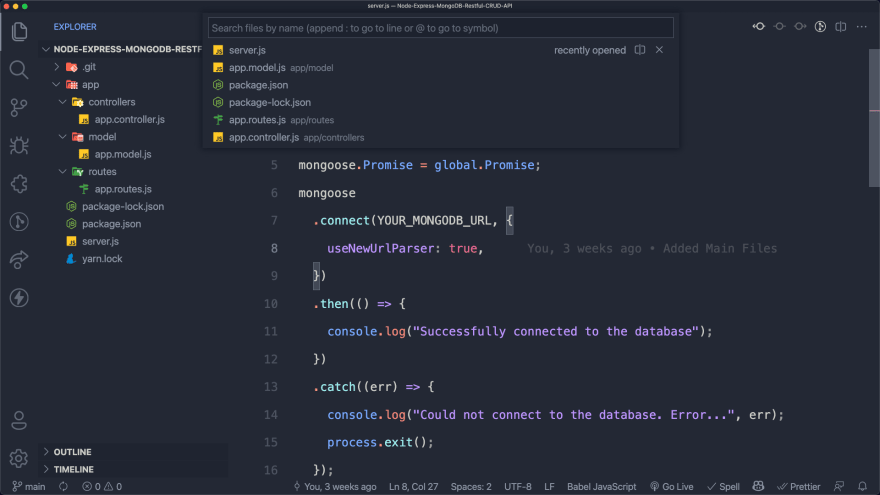Open Run and Debug bug icon
This screenshot has width=880, height=495.
tap(19, 145)
